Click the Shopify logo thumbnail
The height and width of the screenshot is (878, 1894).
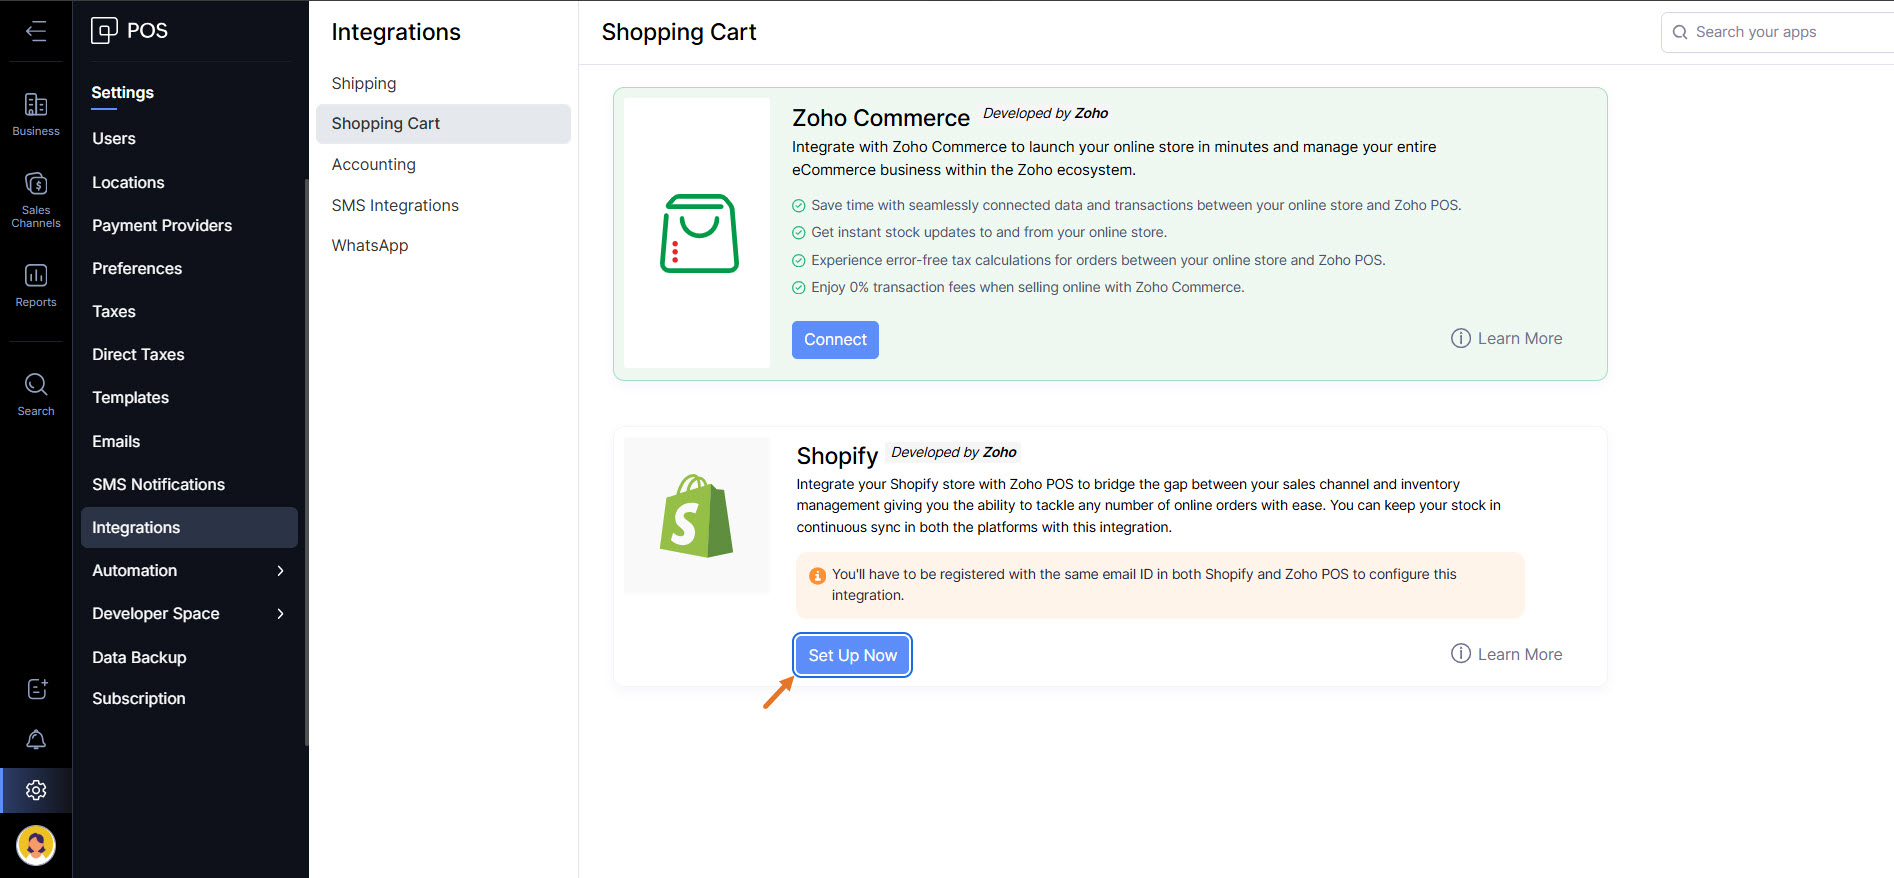(696, 516)
